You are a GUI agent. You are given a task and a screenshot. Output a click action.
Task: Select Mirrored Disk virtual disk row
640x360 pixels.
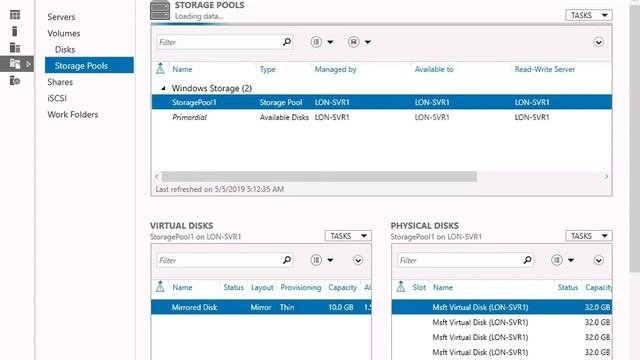click(x=261, y=307)
